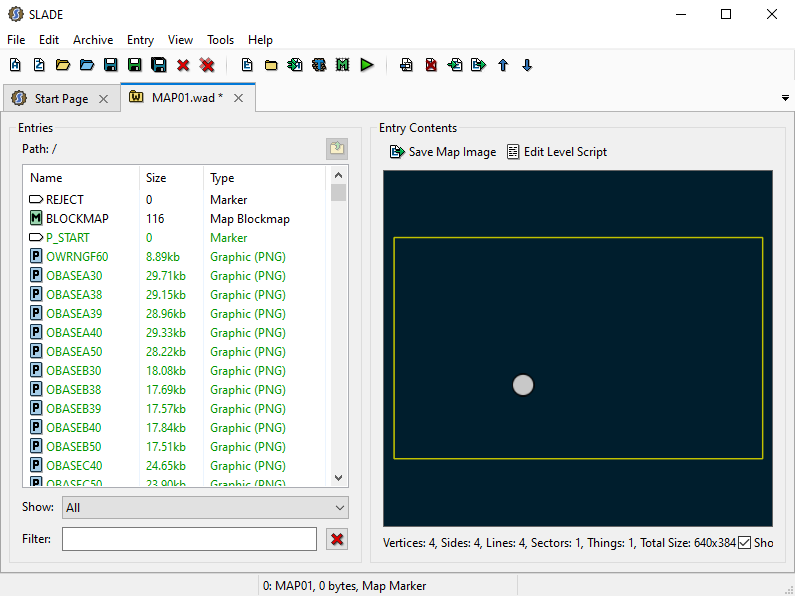Open the tab list dropdown arrow
795x596 pixels.
(784, 98)
